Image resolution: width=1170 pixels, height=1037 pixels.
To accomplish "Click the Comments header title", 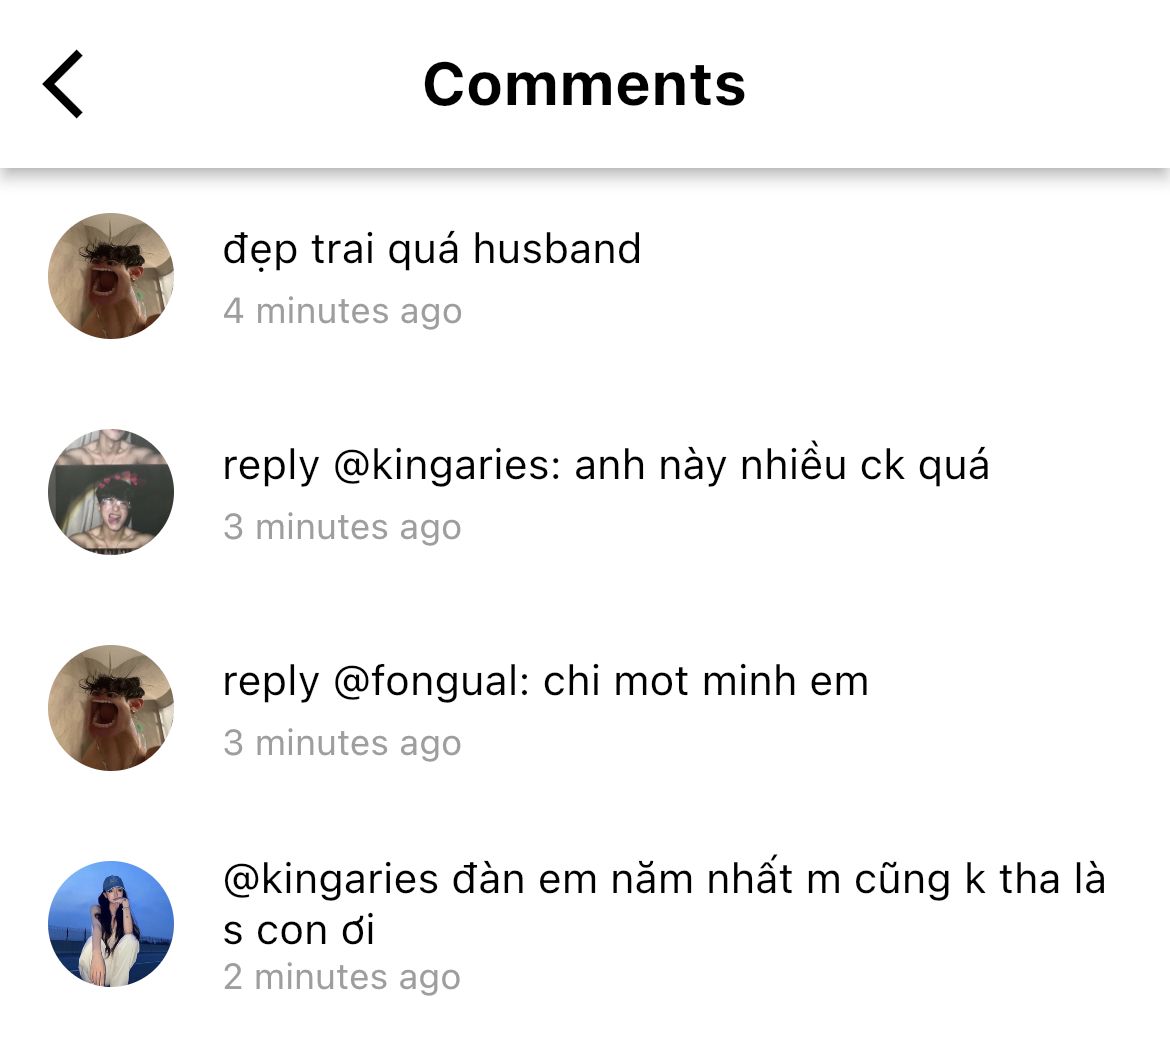I will tap(584, 84).
